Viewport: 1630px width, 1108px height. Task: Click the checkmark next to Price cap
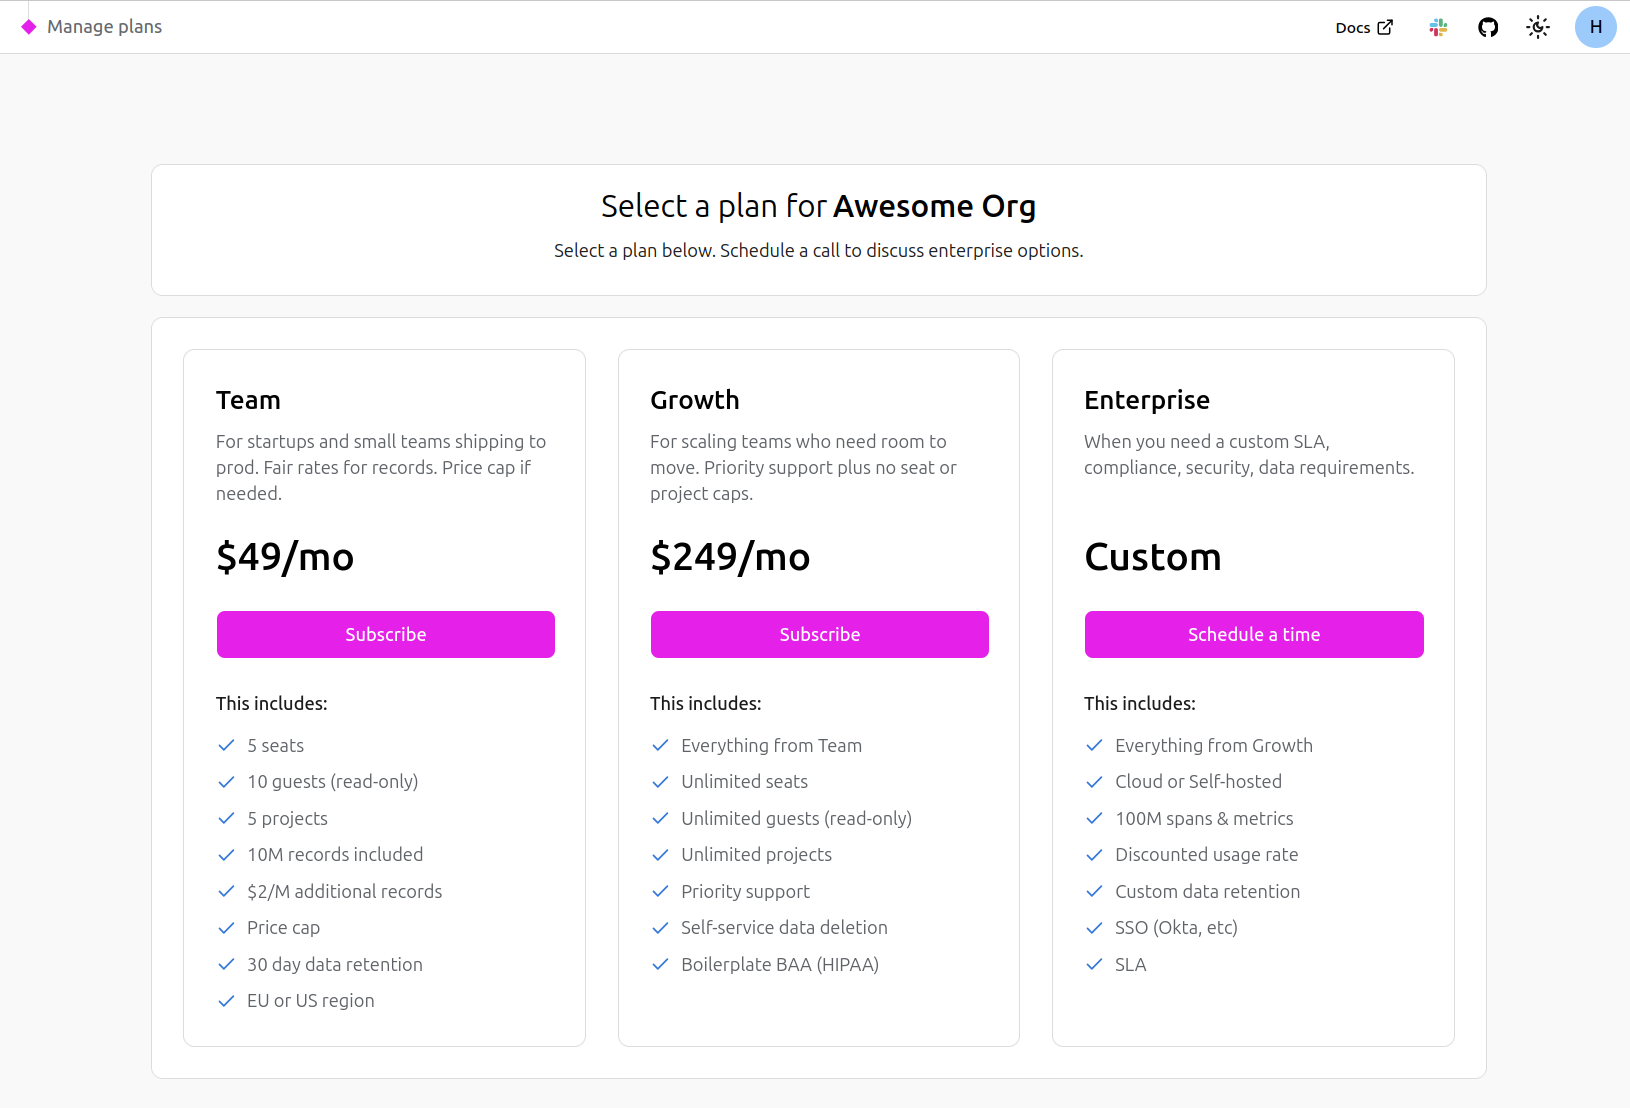click(x=226, y=928)
